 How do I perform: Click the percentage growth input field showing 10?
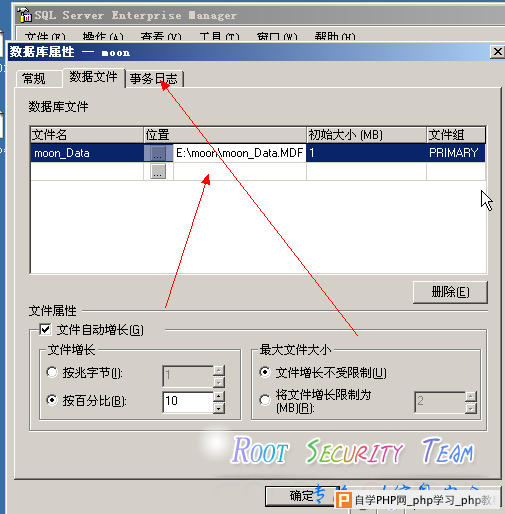point(188,402)
